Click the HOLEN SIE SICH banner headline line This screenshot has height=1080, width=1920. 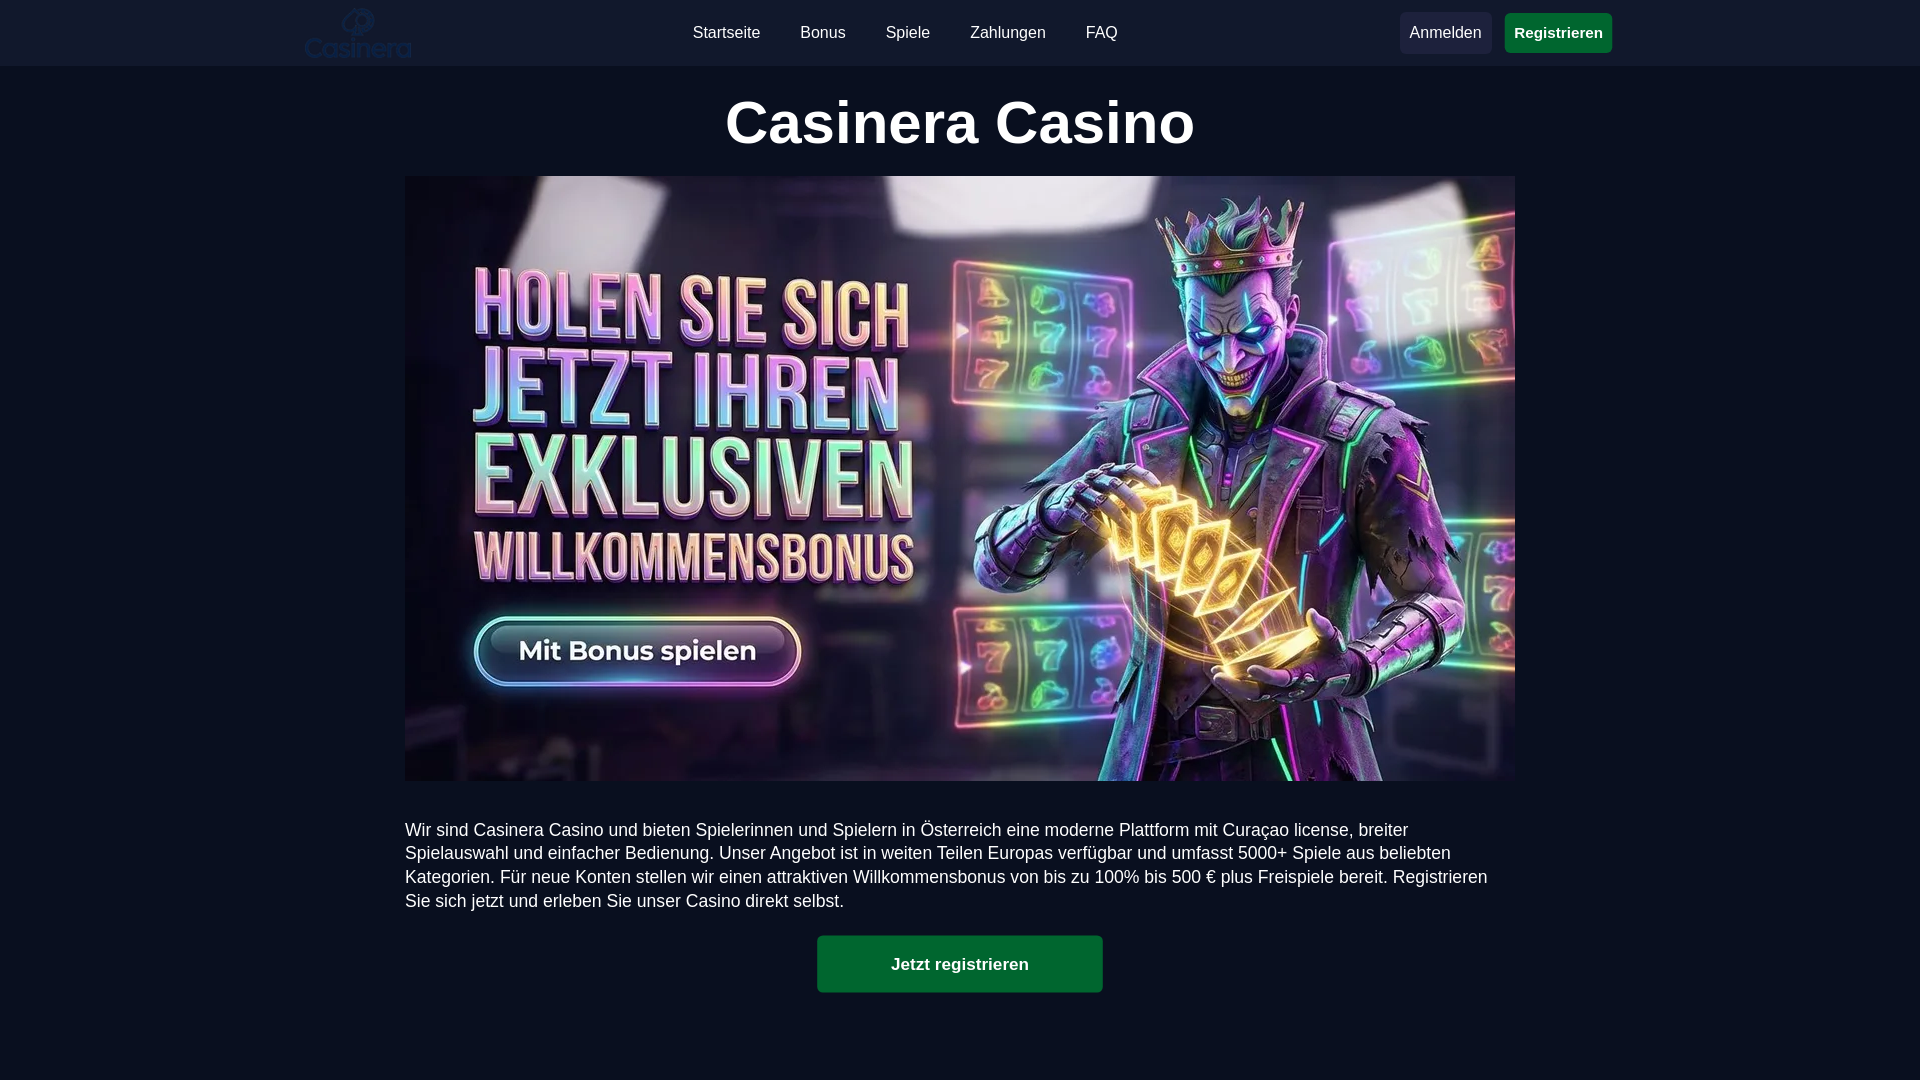691,304
